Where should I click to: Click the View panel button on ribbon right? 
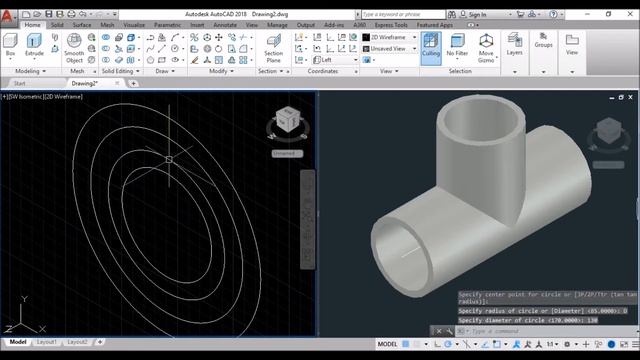tap(572, 44)
